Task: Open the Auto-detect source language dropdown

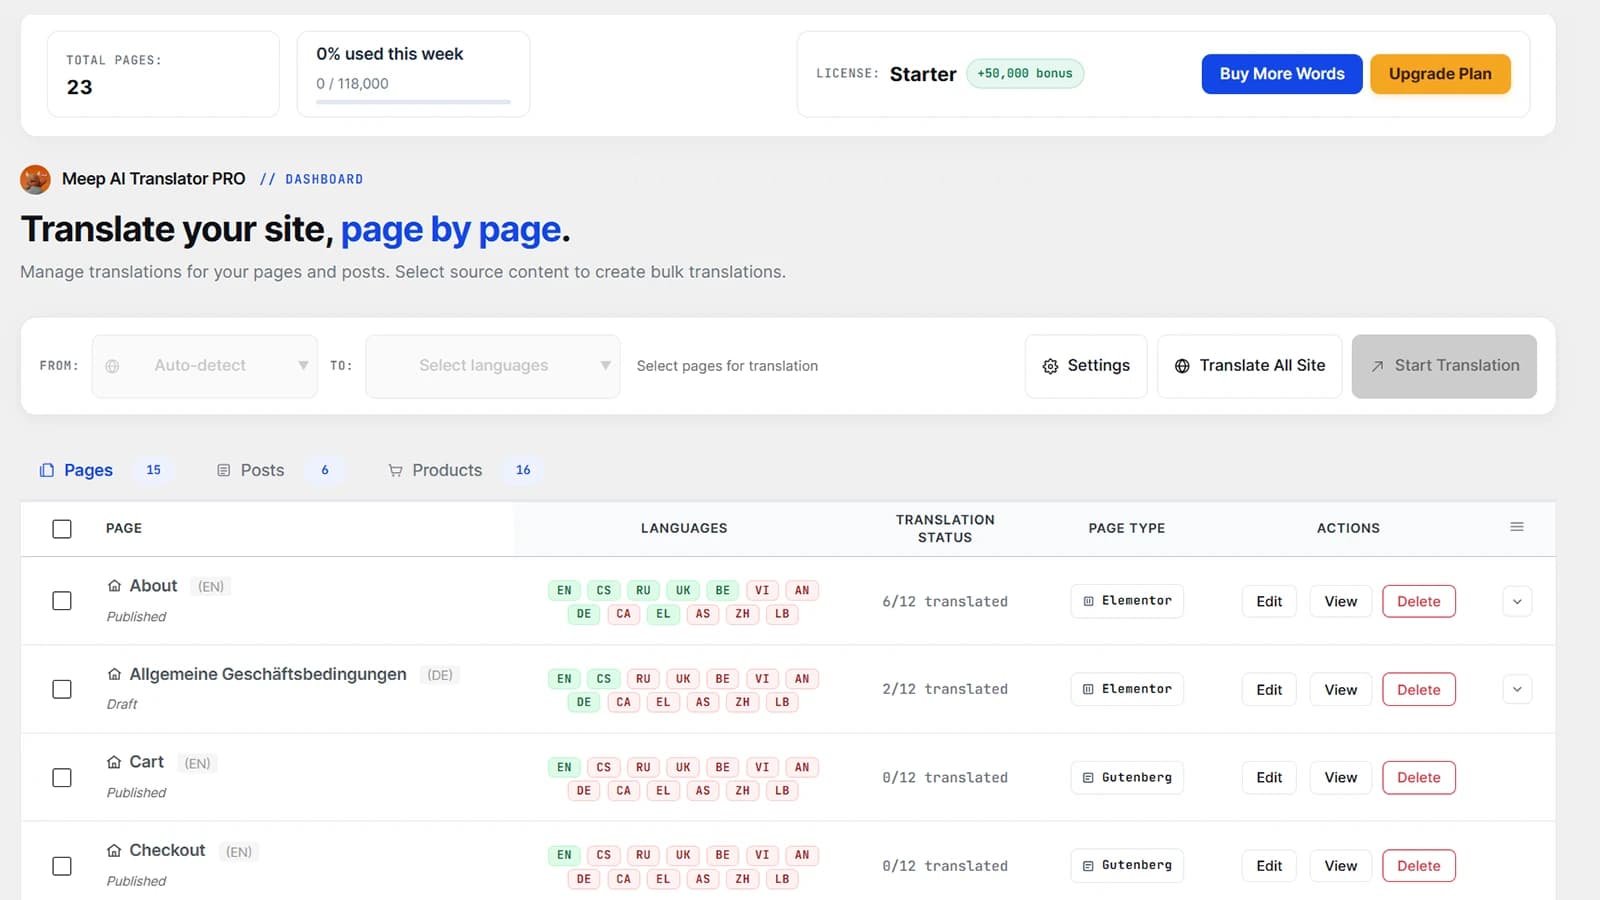Action: [x=205, y=366]
